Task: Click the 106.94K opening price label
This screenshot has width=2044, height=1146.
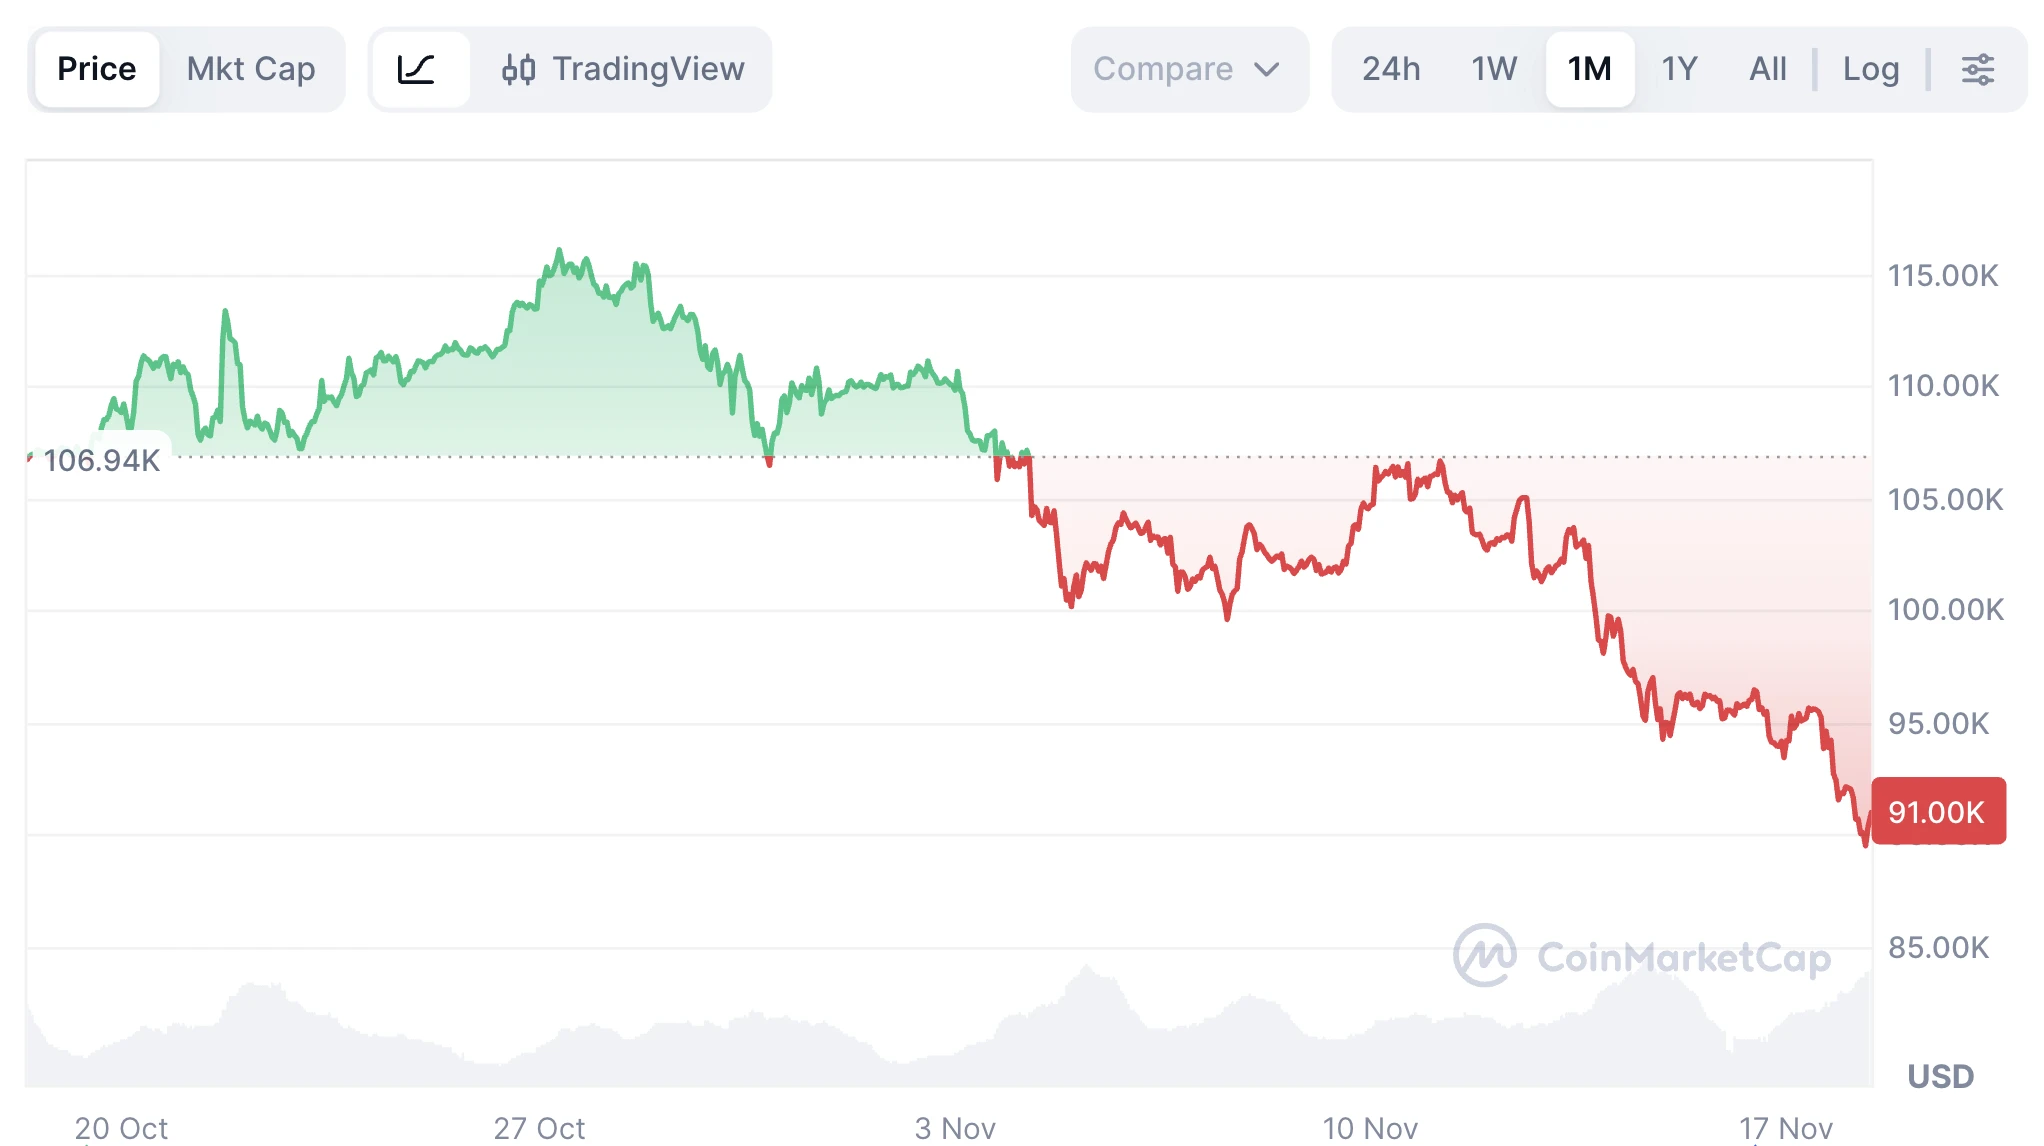Action: coord(101,460)
